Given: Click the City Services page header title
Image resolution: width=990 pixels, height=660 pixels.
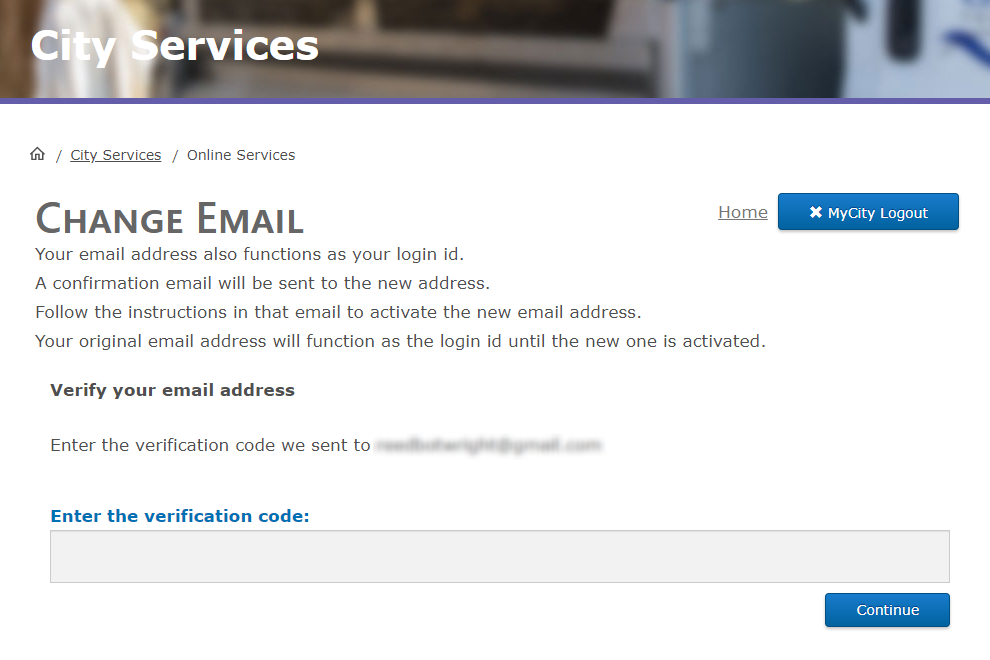Looking at the screenshot, I should pyautogui.click(x=174, y=45).
